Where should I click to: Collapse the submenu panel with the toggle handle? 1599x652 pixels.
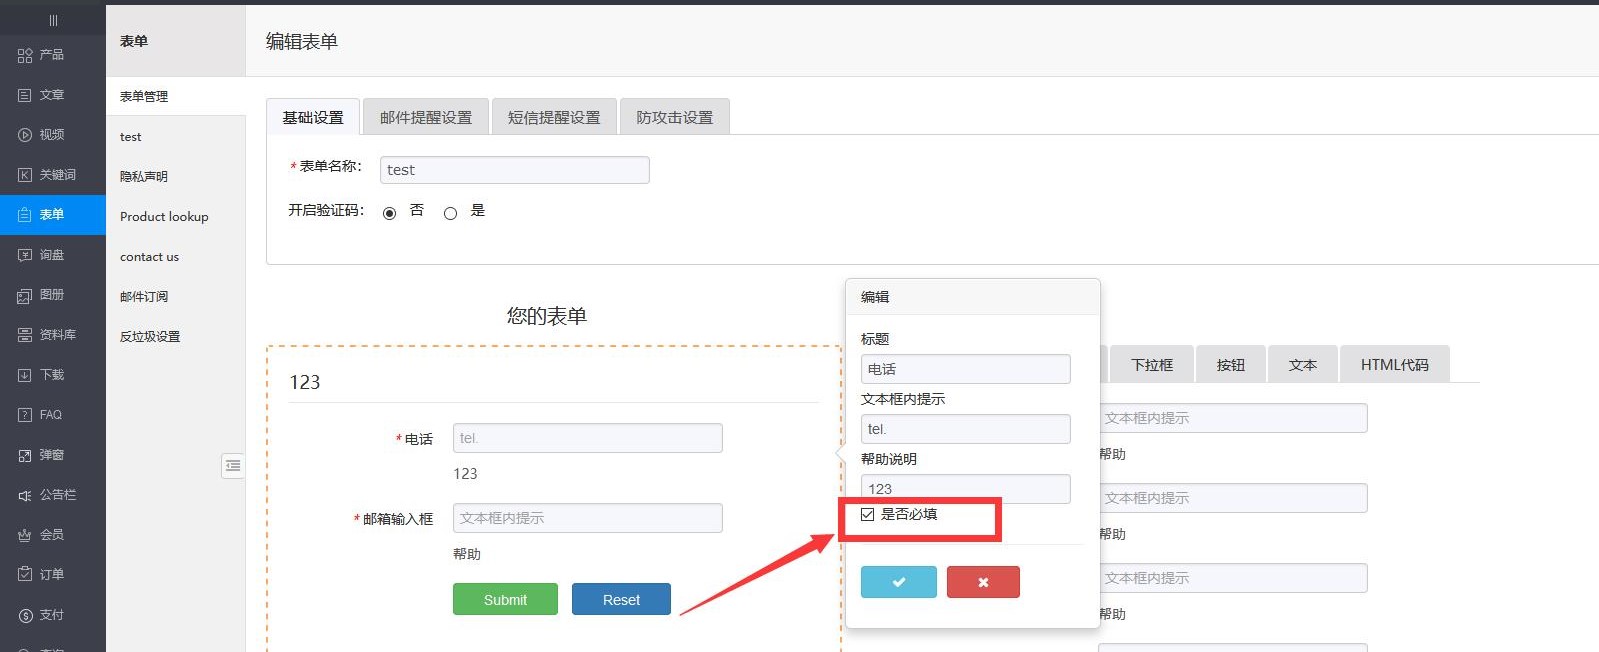click(233, 465)
